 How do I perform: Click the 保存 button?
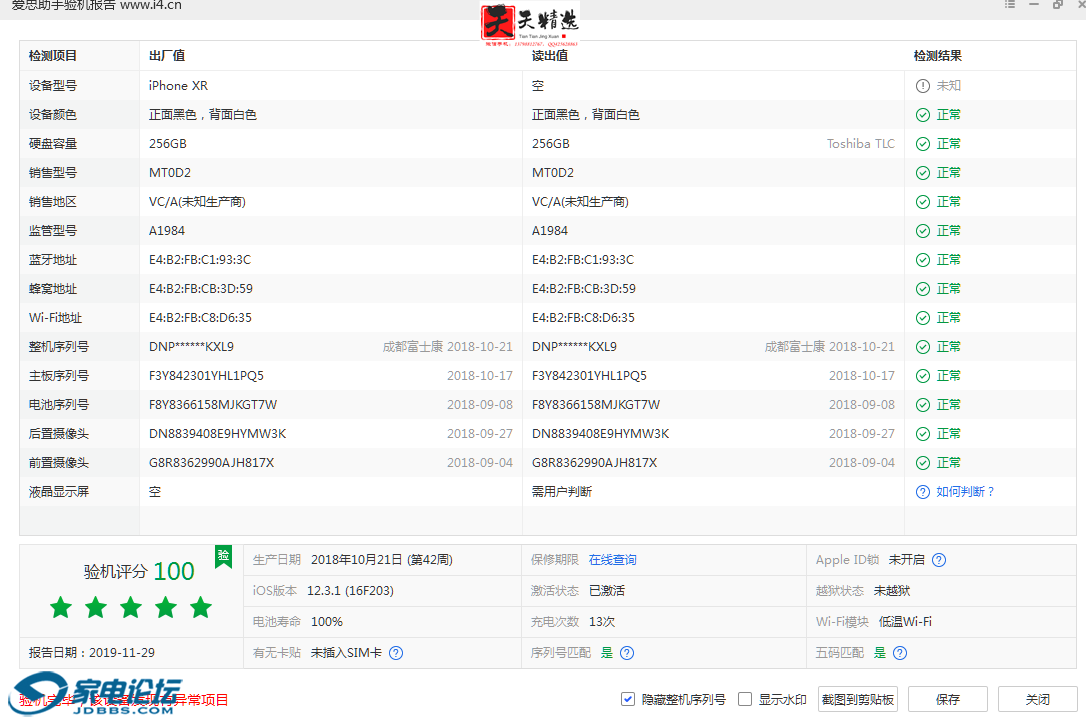click(x=947, y=699)
